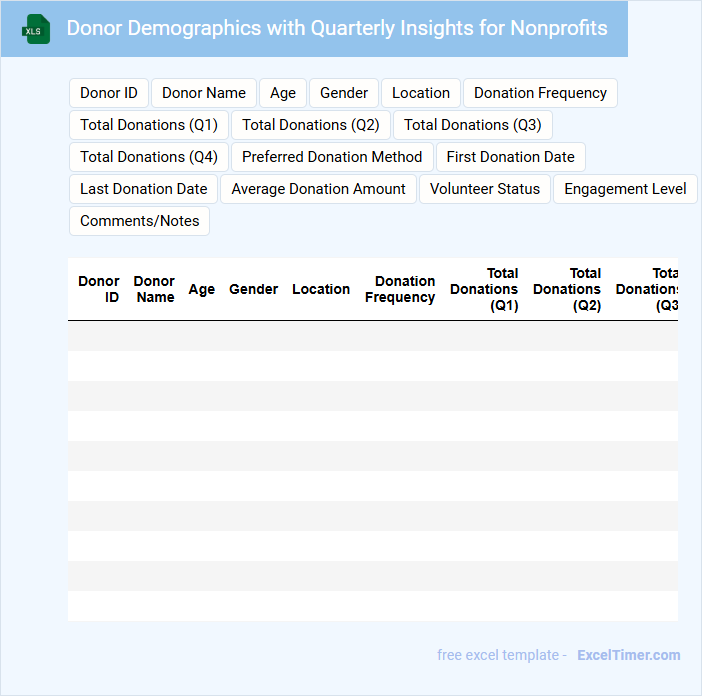Screen dimensions: 702x696
Task: Select the Volunteer Status tag
Action: point(485,189)
